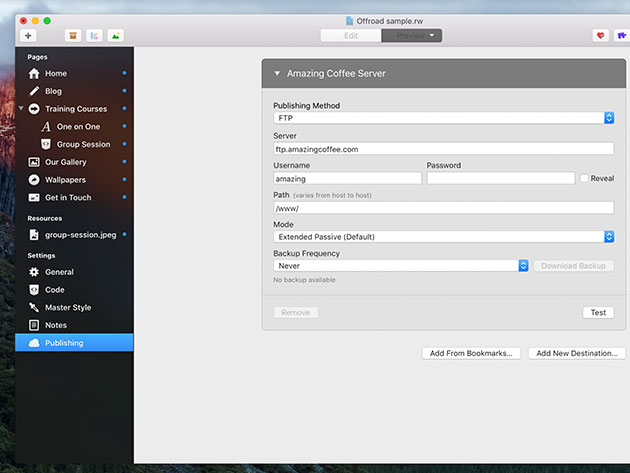
Task: Click Add New Destination button
Action: point(577,353)
